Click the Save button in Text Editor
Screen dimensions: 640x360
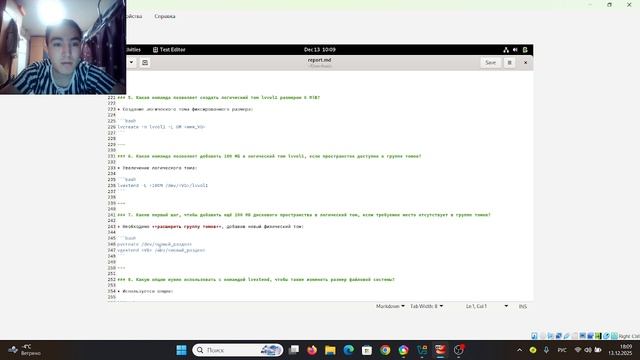click(x=490, y=62)
